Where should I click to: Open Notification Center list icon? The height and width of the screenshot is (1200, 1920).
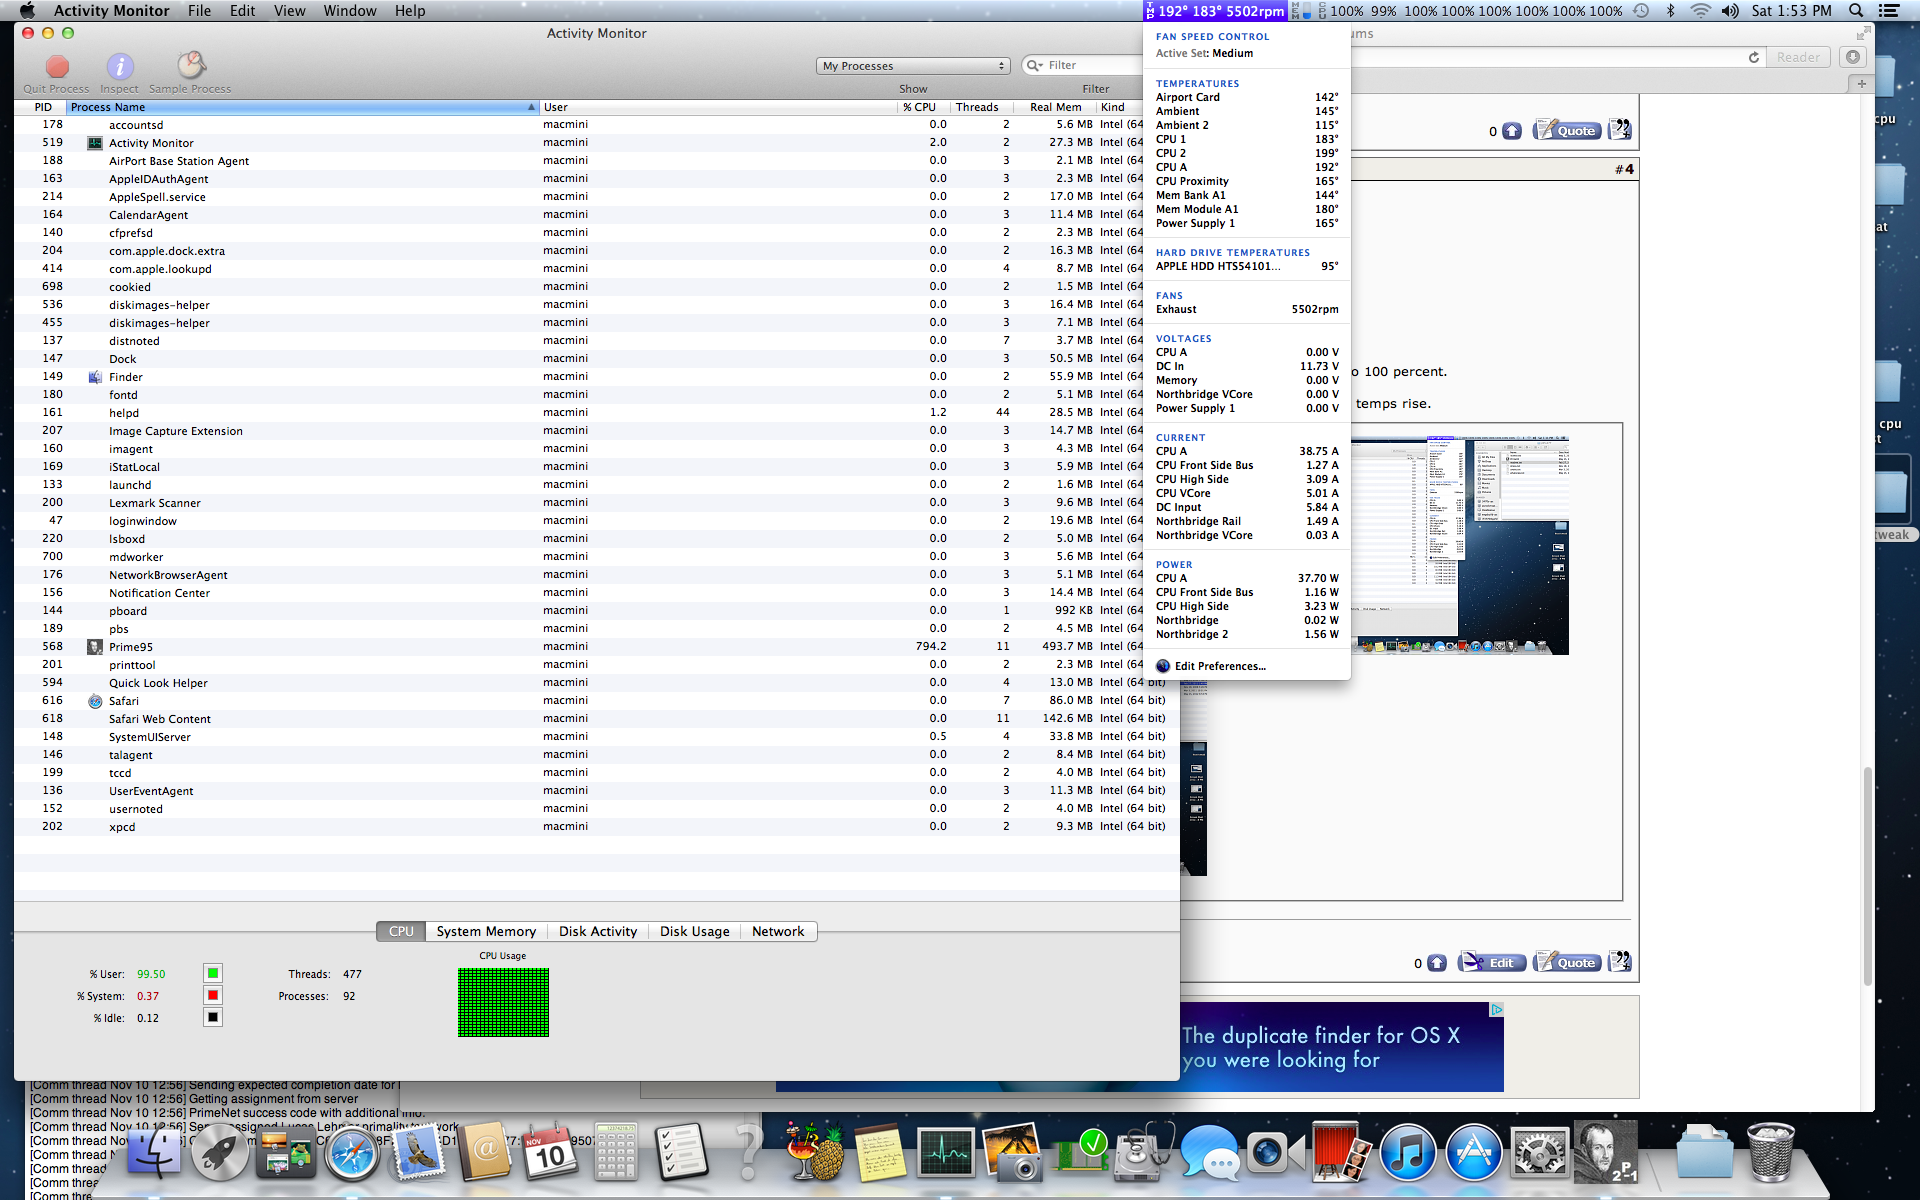coord(1889,11)
